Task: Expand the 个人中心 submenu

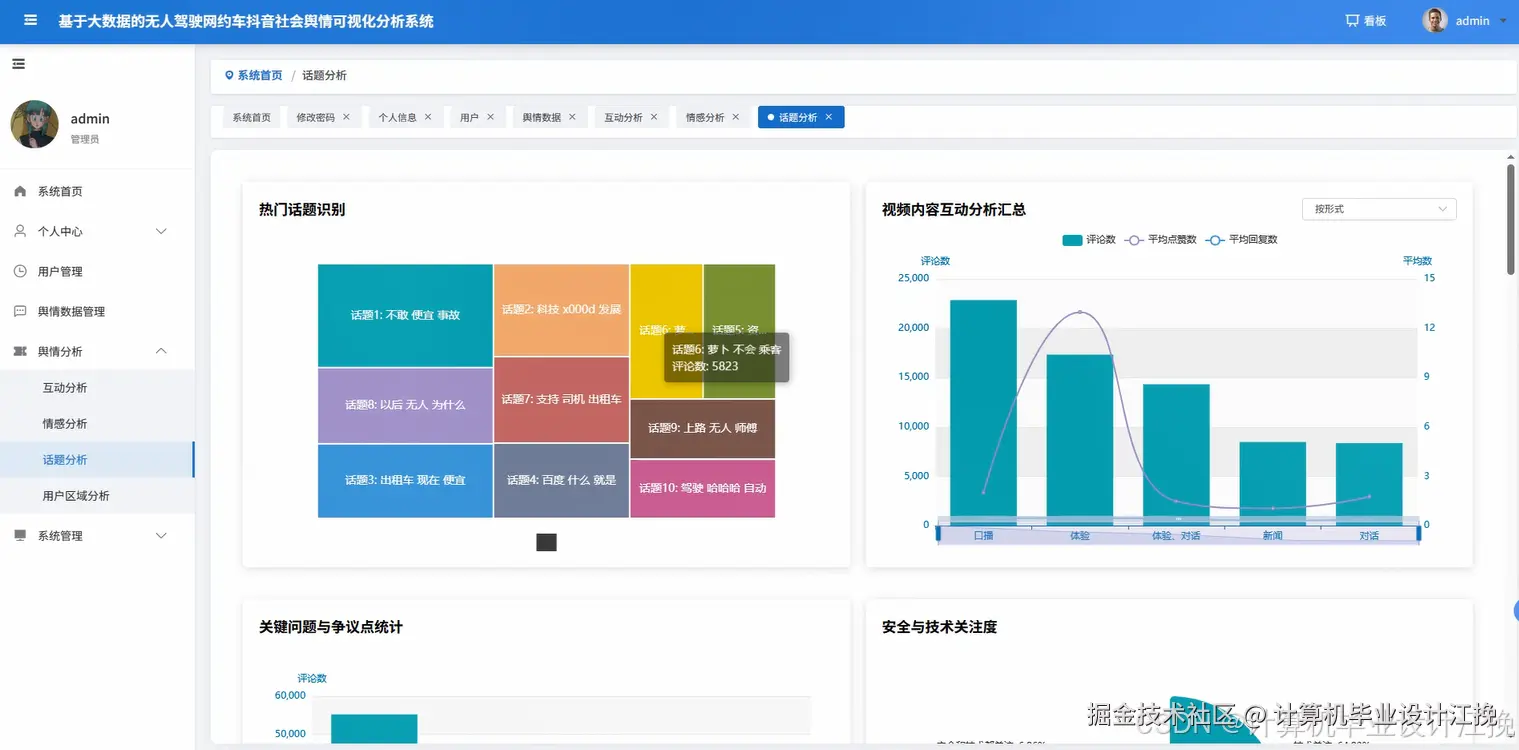Action: point(161,231)
